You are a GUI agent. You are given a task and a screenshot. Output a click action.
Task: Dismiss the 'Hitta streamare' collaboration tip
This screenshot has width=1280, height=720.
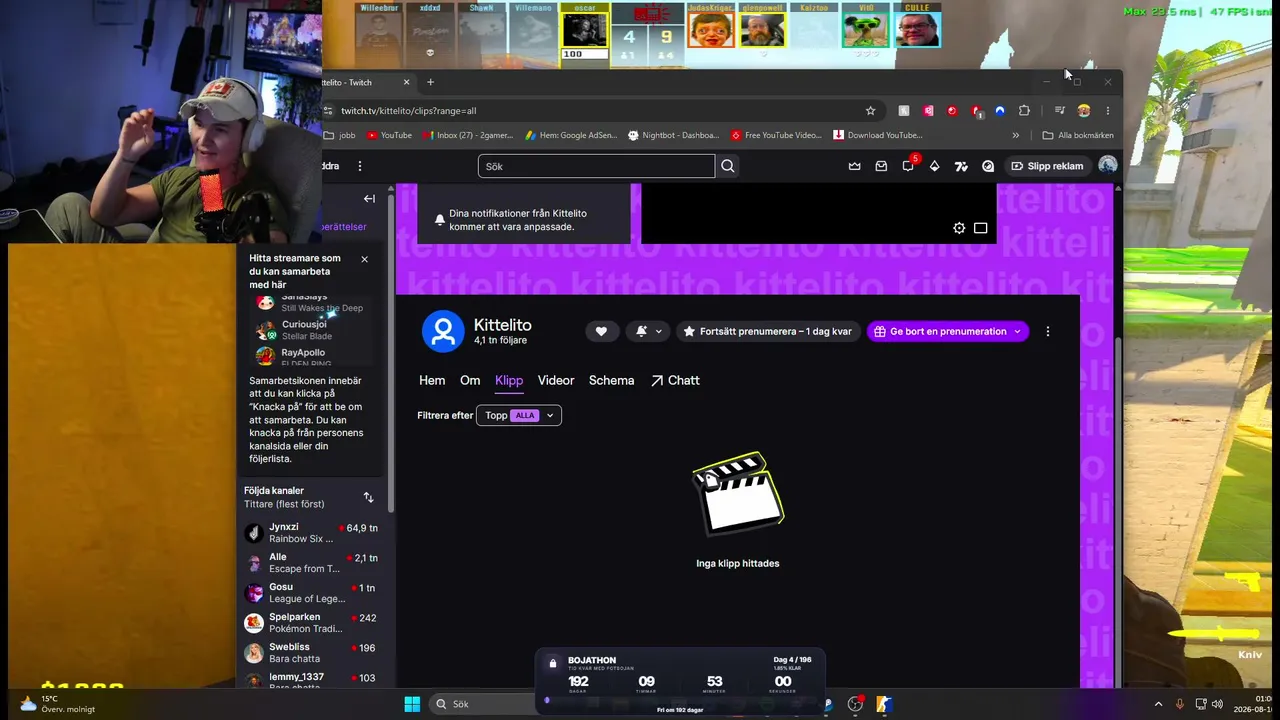(x=364, y=259)
